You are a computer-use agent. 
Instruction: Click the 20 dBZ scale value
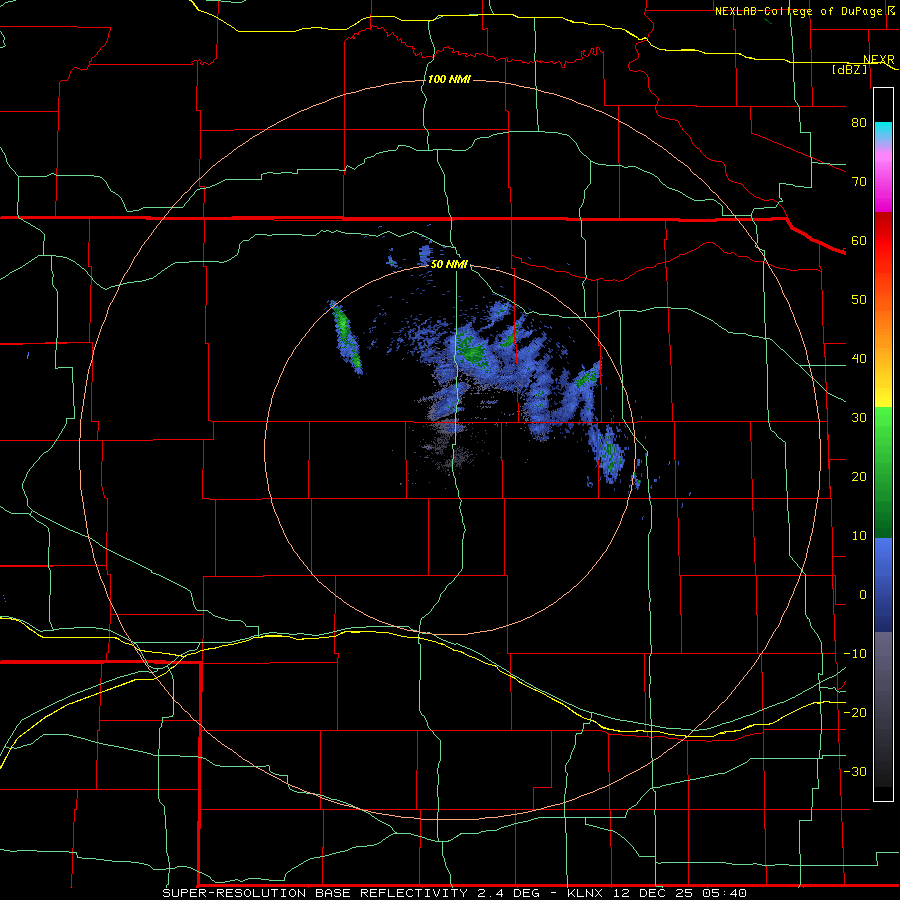tap(859, 476)
